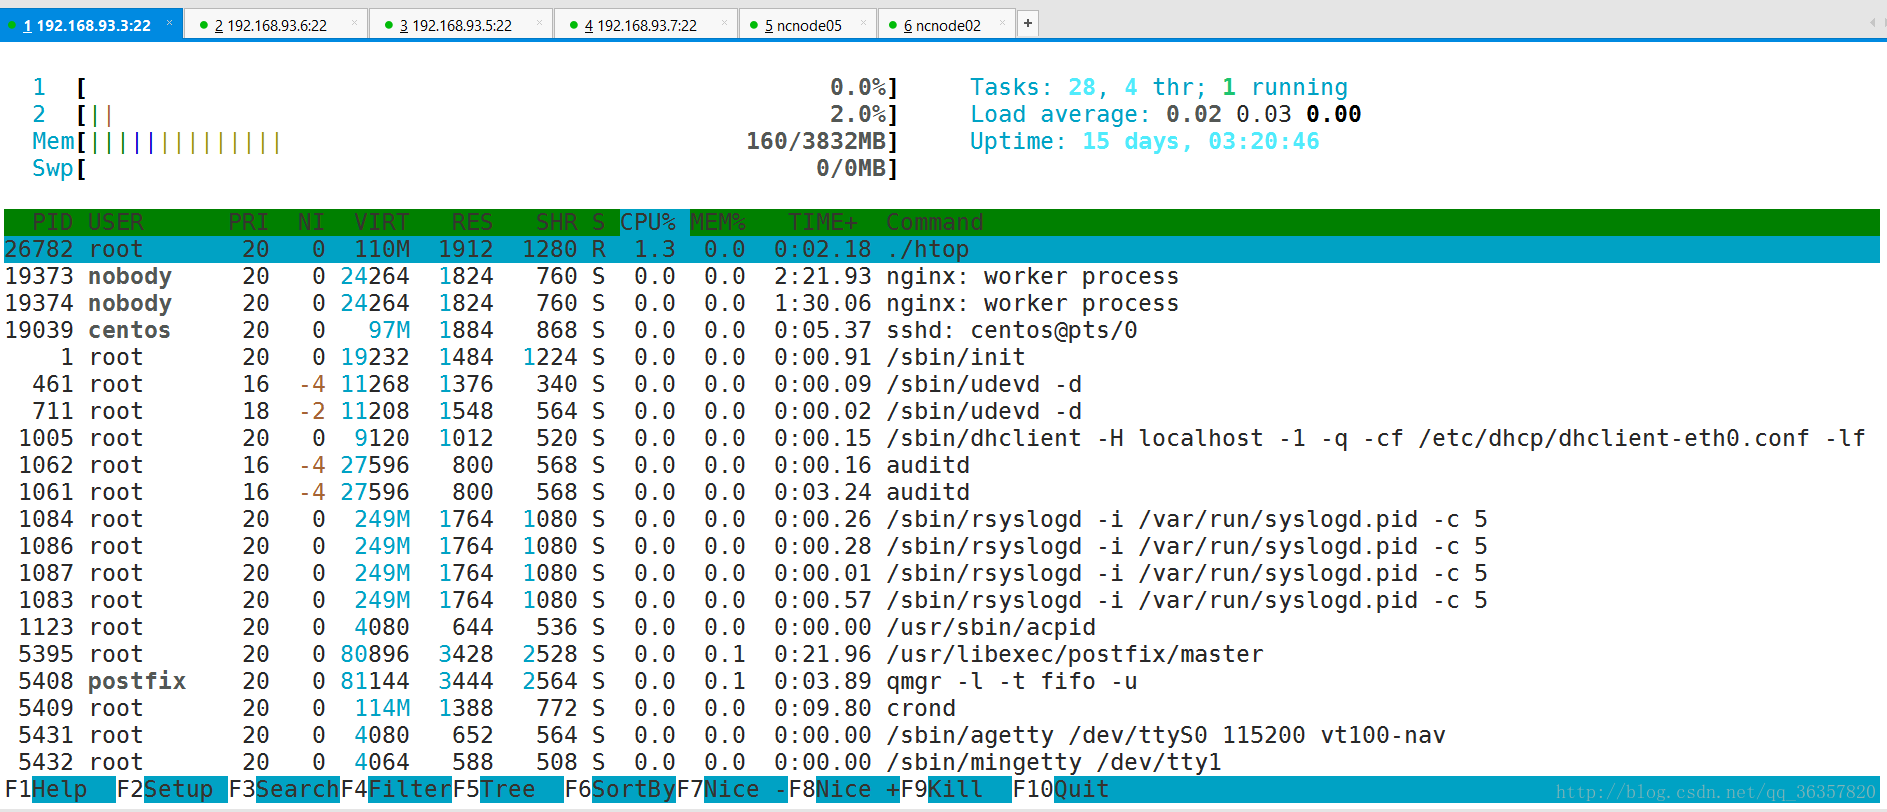Sort by the TIME+ column header

coord(823,222)
